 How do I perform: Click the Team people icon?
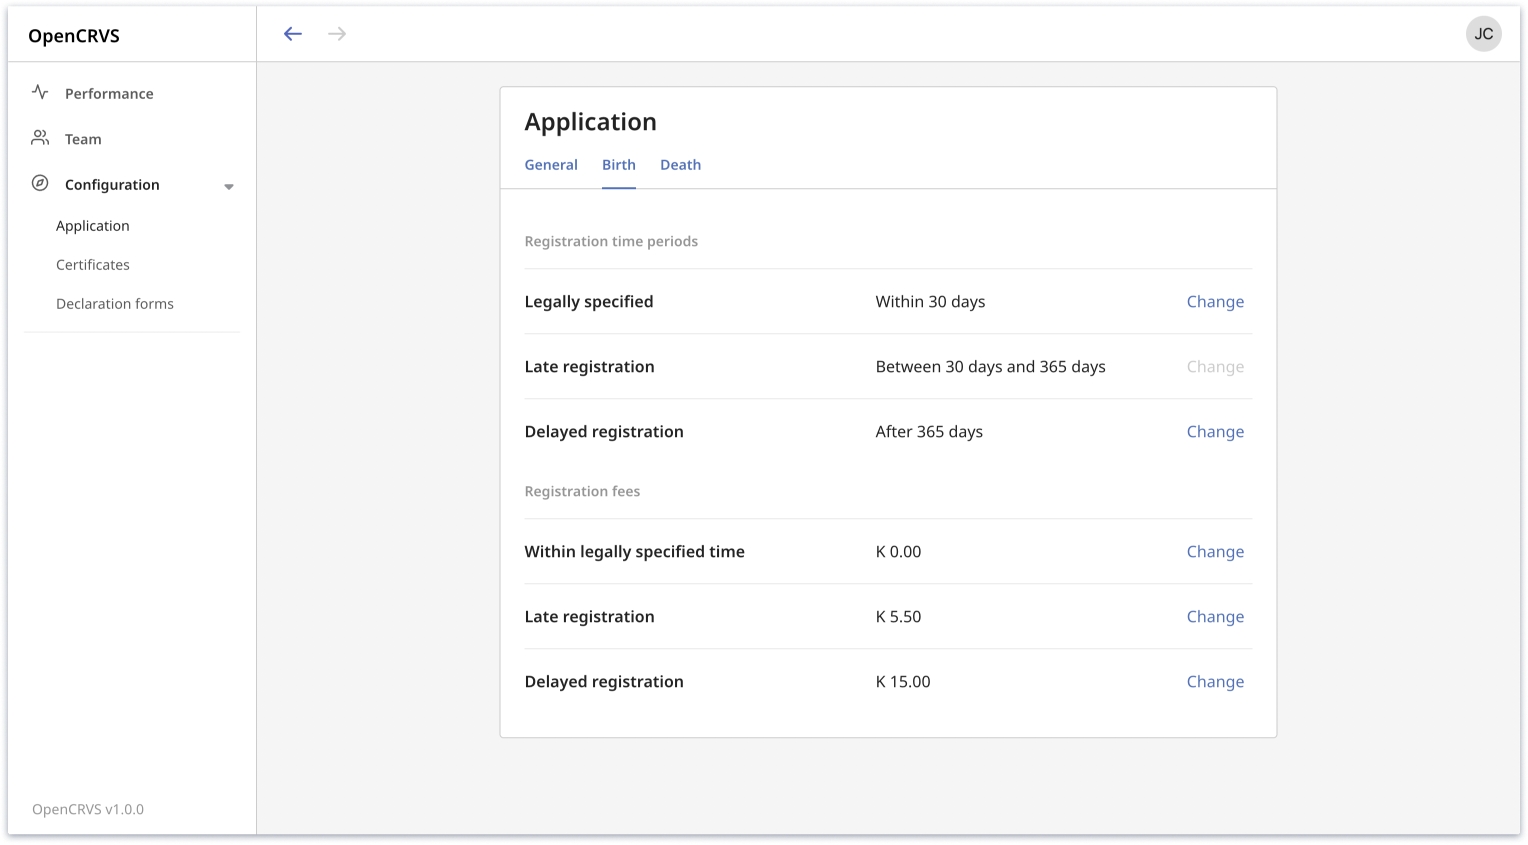click(x=40, y=138)
